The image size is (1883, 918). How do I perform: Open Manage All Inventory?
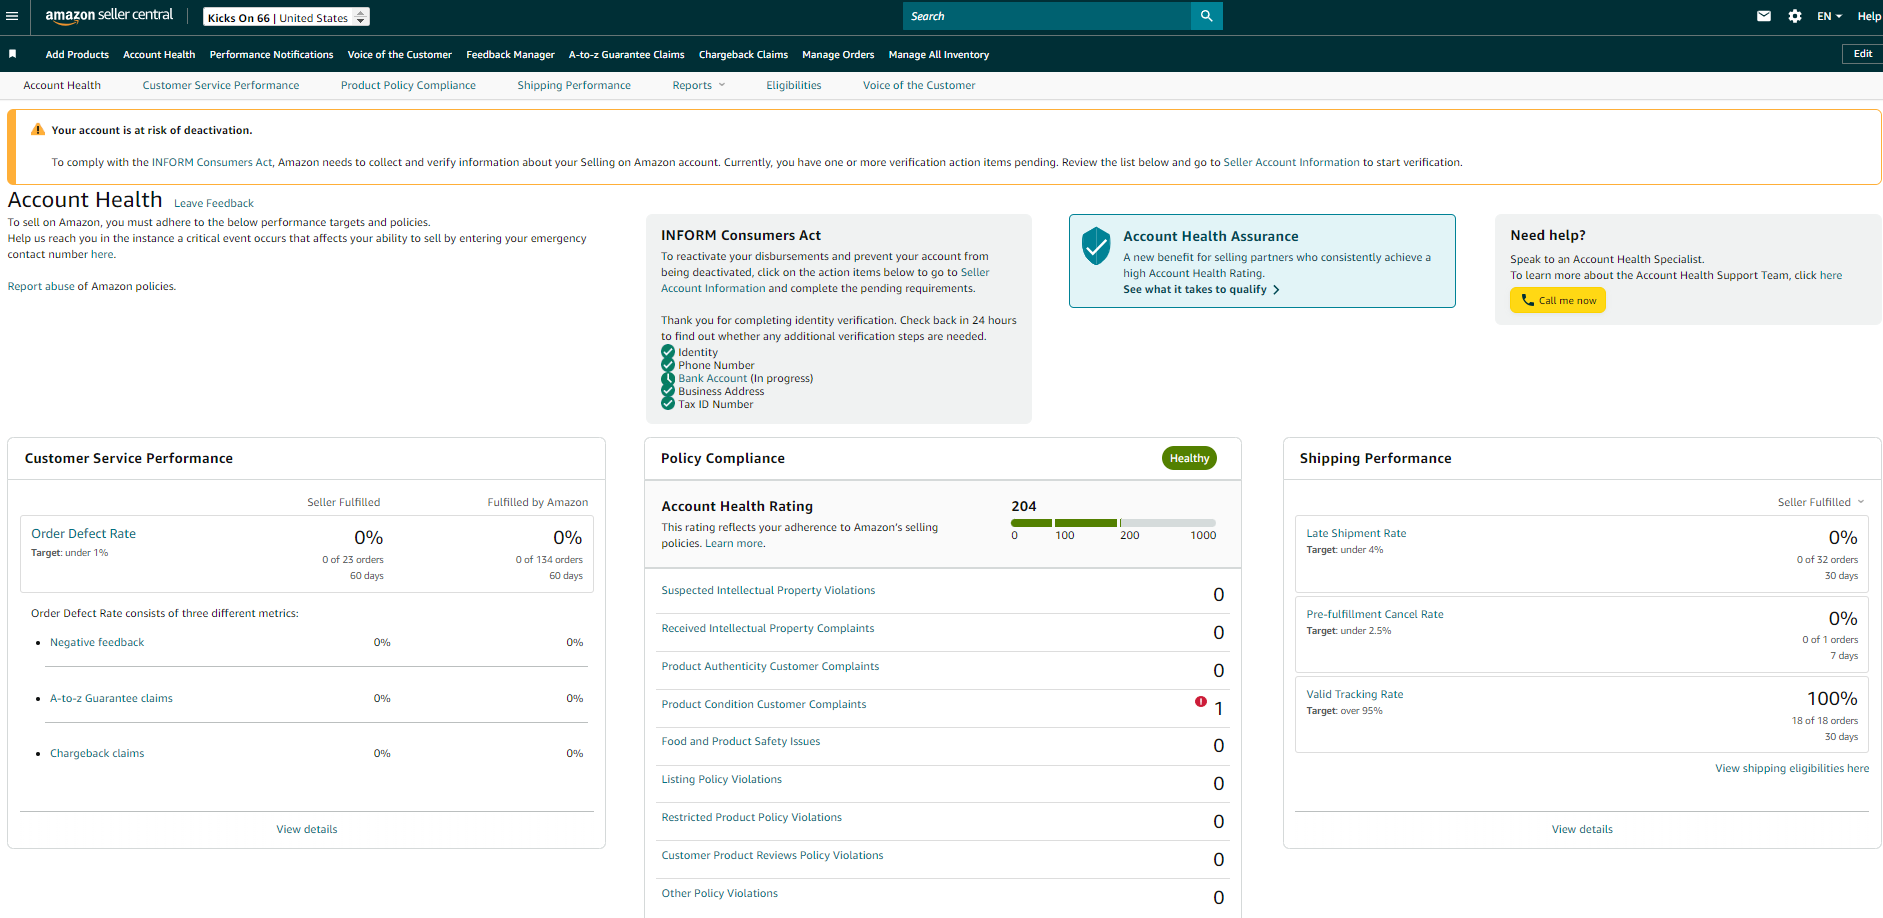coord(938,55)
